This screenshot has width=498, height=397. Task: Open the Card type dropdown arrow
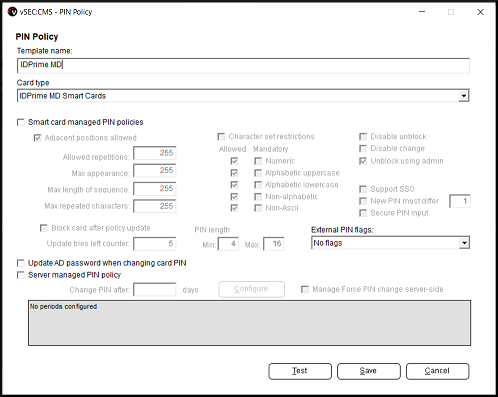point(464,96)
